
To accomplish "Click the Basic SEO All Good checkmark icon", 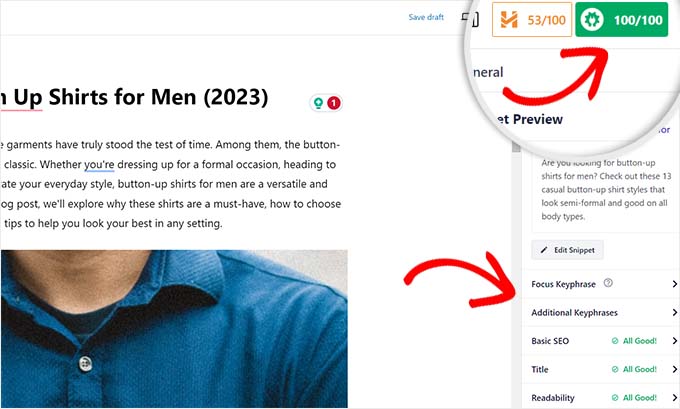I will (615, 341).
